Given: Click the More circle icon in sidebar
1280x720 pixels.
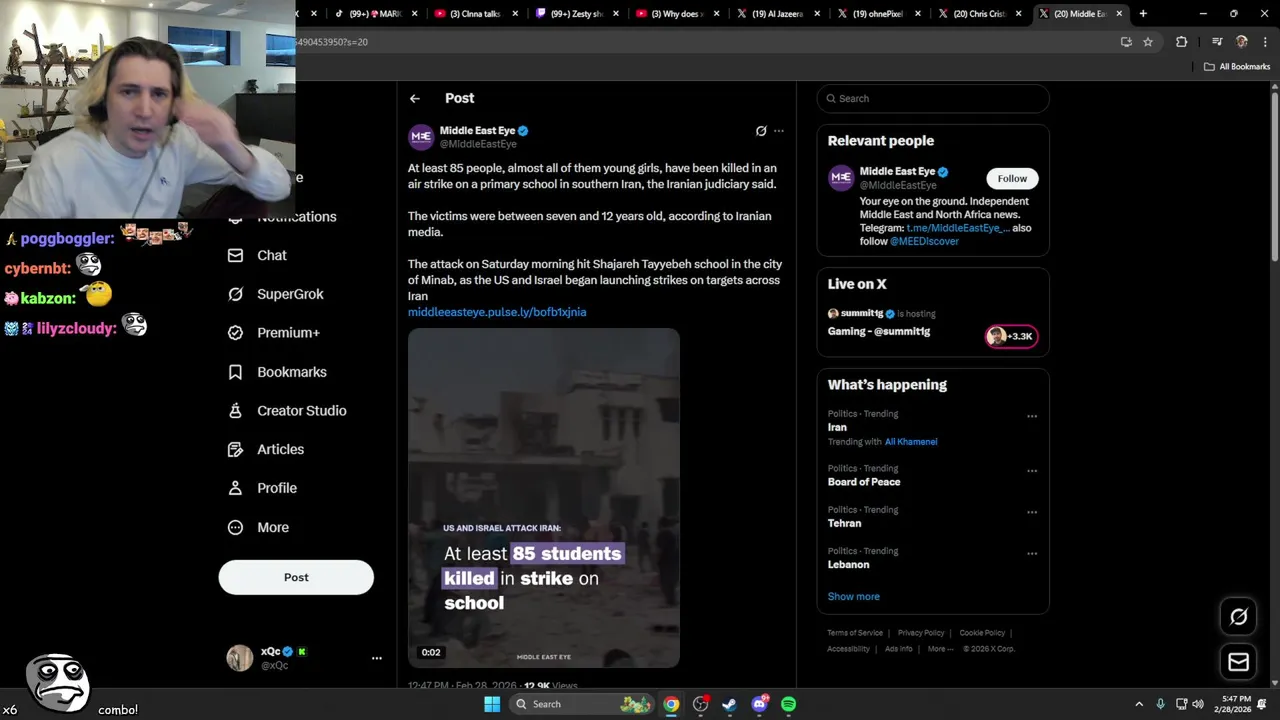Looking at the screenshot, I should [235, 527].
